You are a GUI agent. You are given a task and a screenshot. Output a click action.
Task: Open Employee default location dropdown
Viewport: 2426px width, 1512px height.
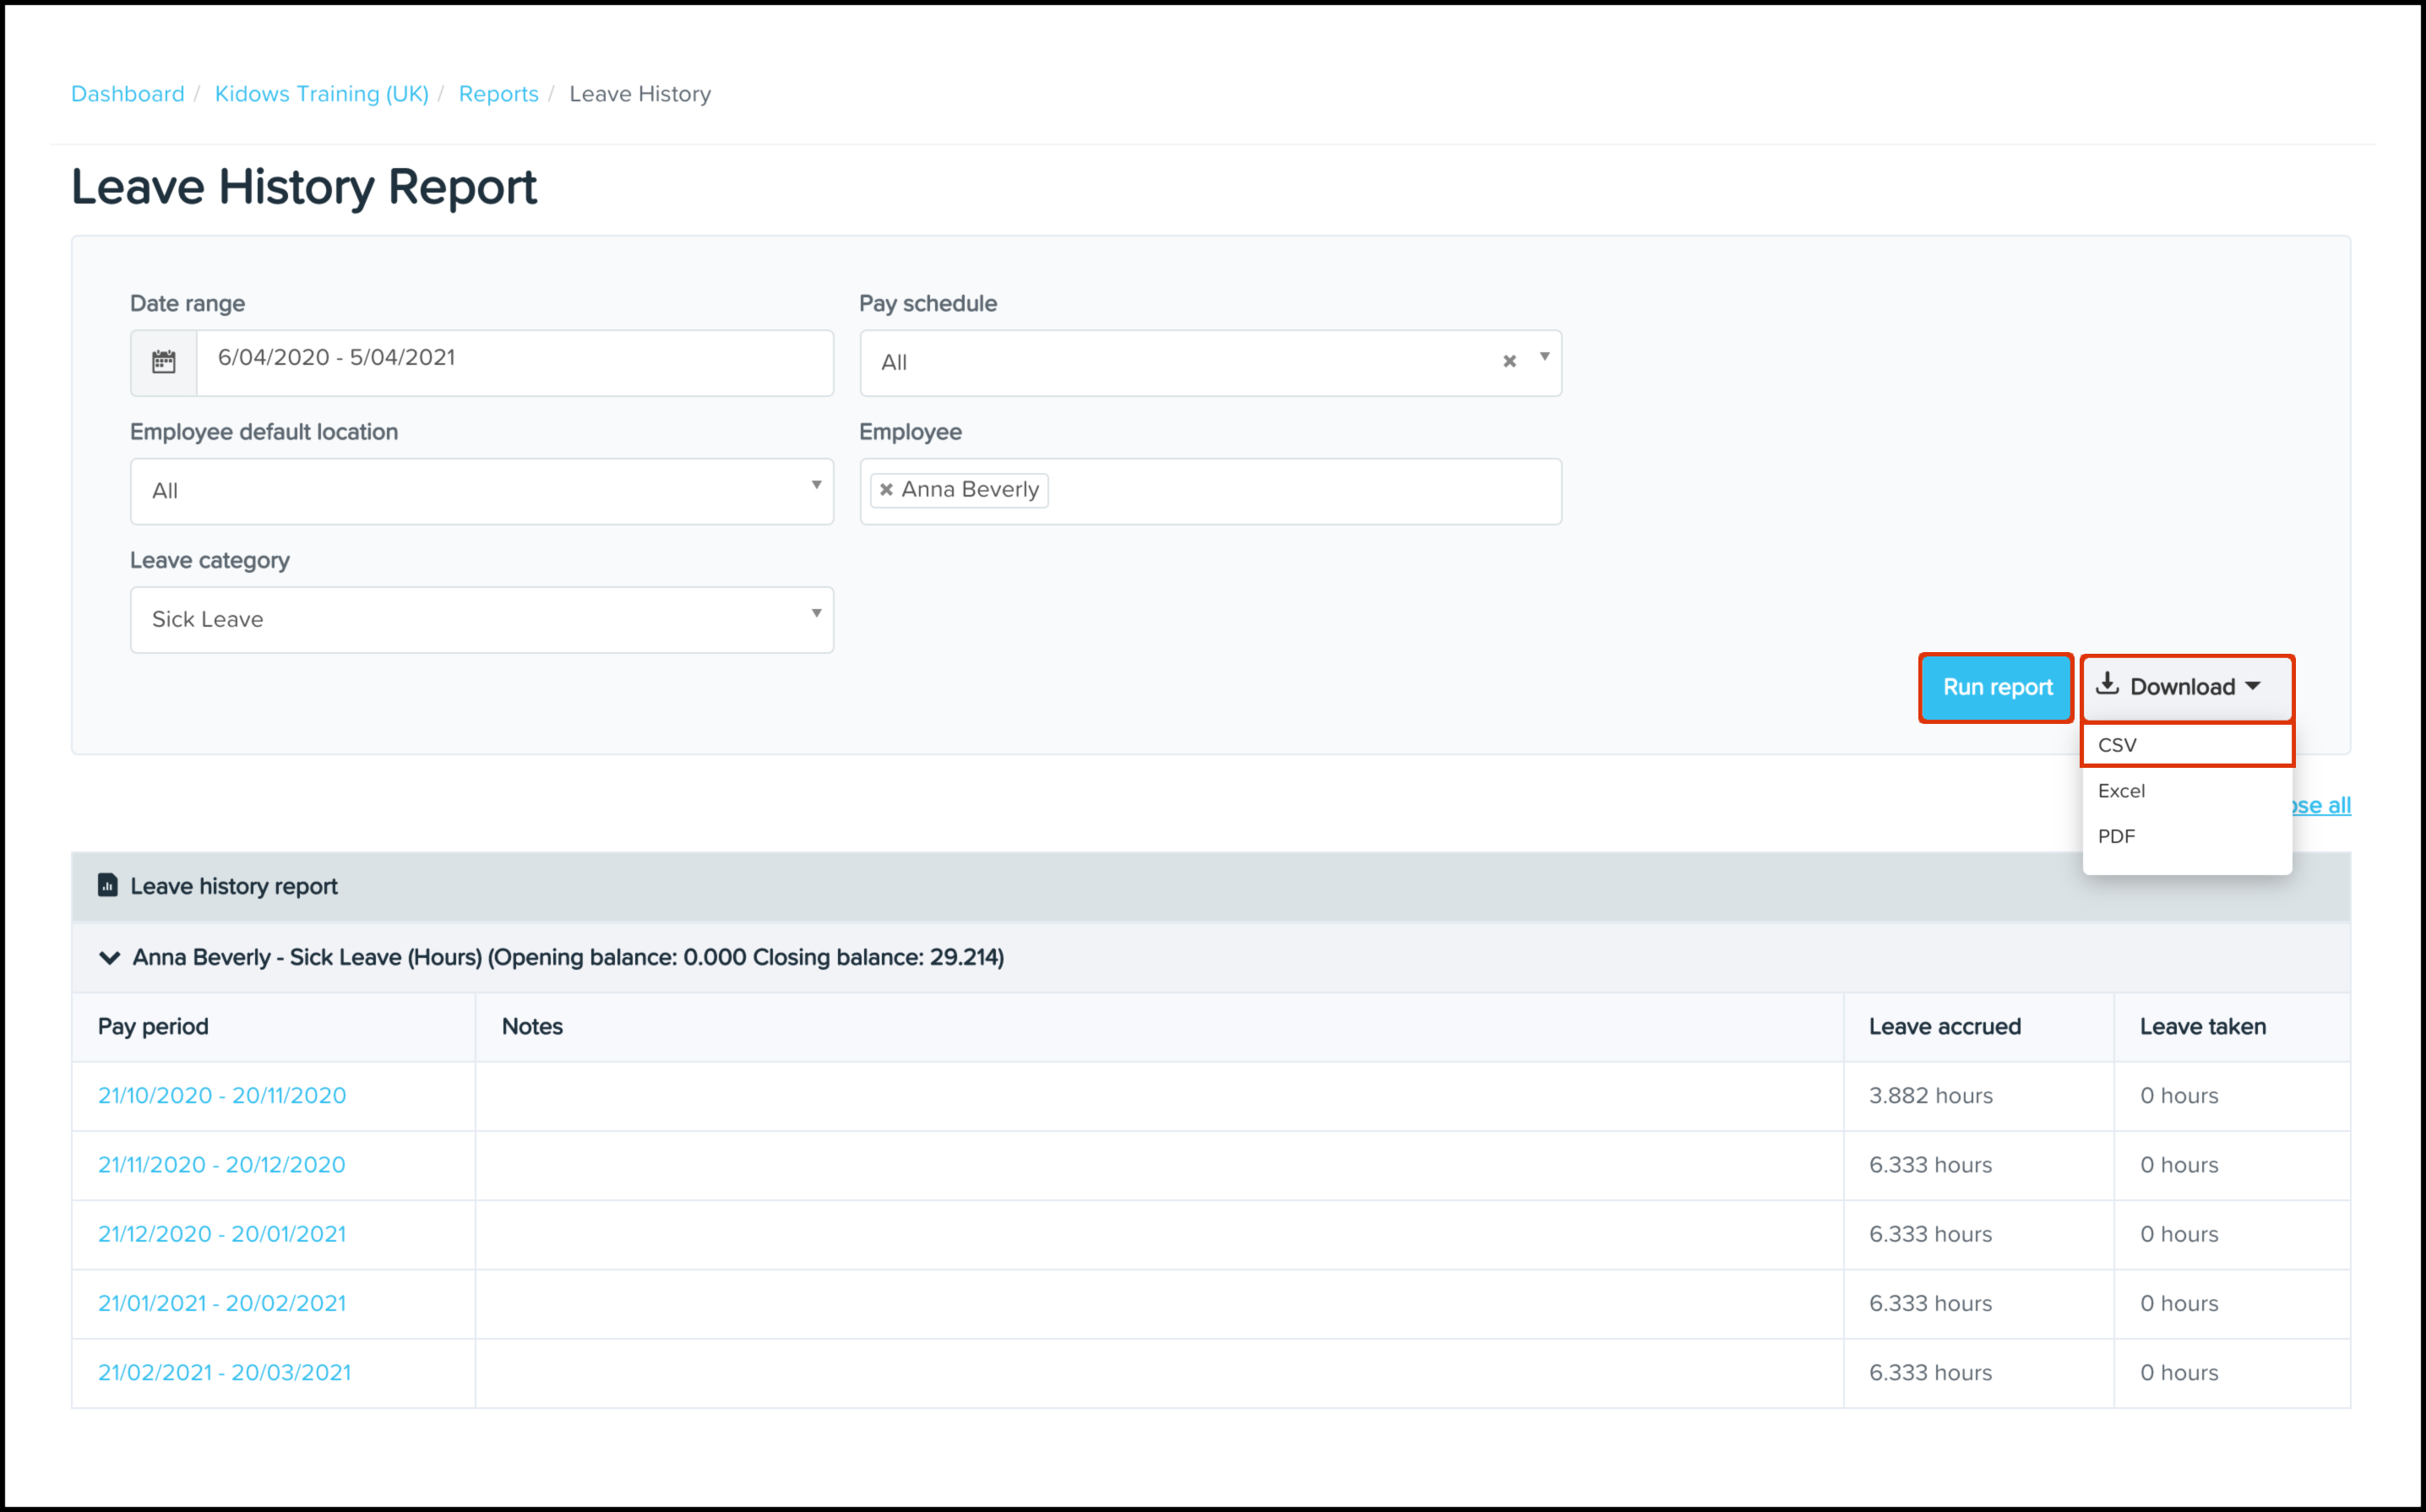480,491
